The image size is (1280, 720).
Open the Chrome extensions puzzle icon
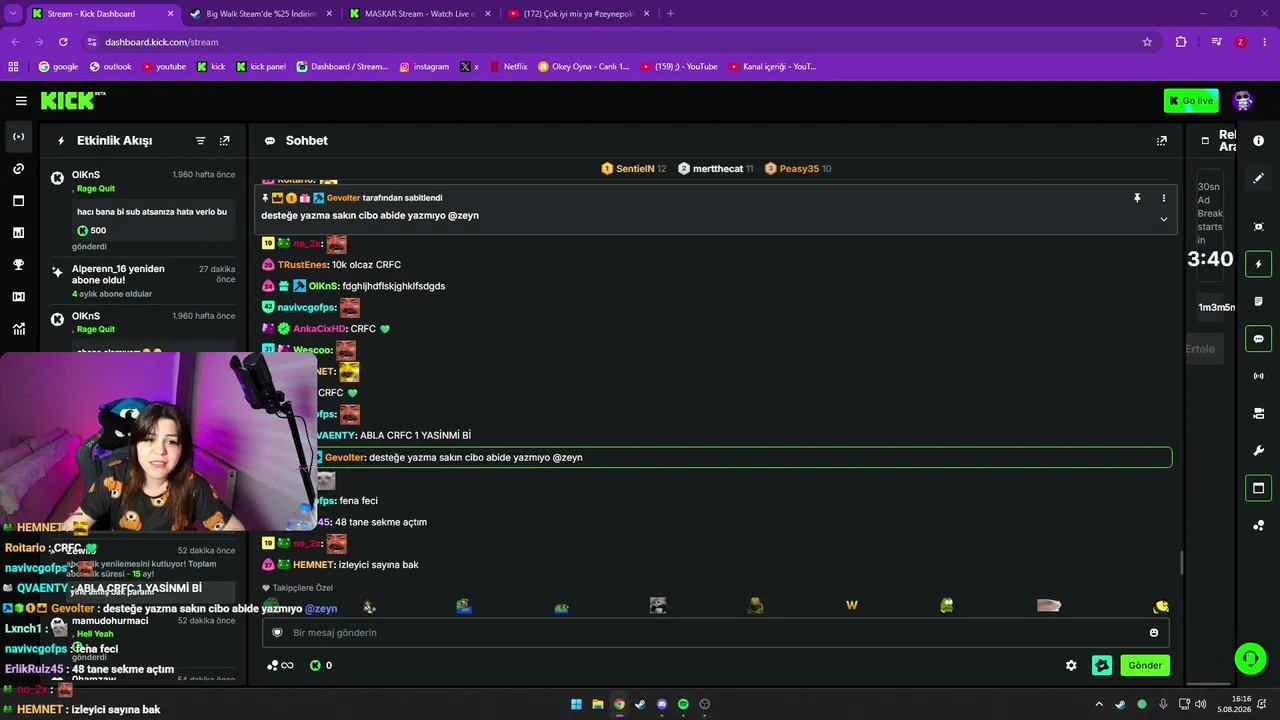(1181, 42)
